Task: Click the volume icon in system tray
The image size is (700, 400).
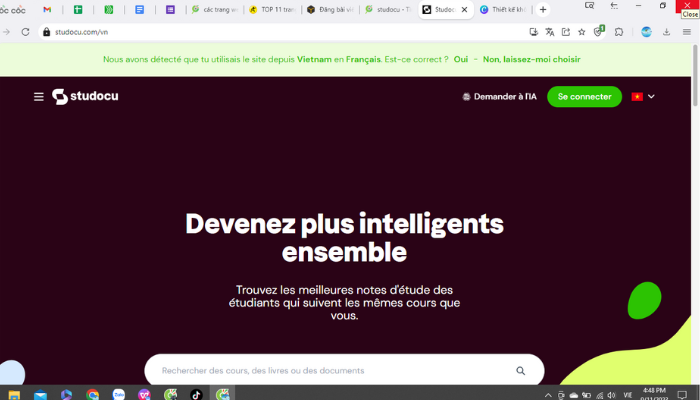Action: [612, 395]
